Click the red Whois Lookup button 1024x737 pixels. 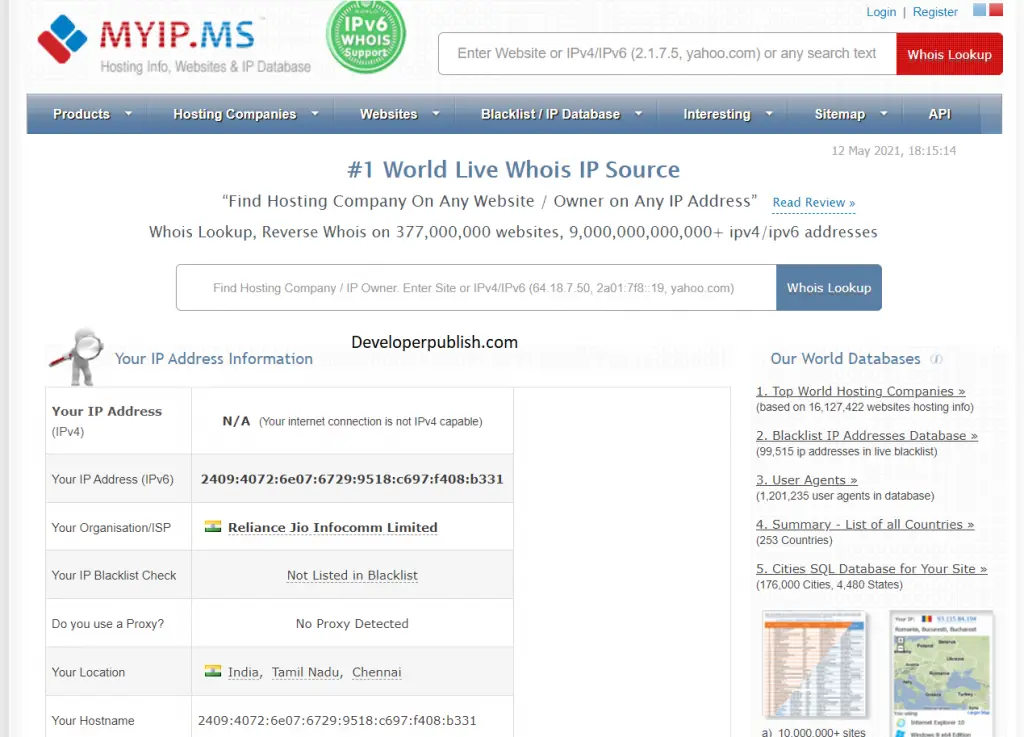tap(949, 54)
